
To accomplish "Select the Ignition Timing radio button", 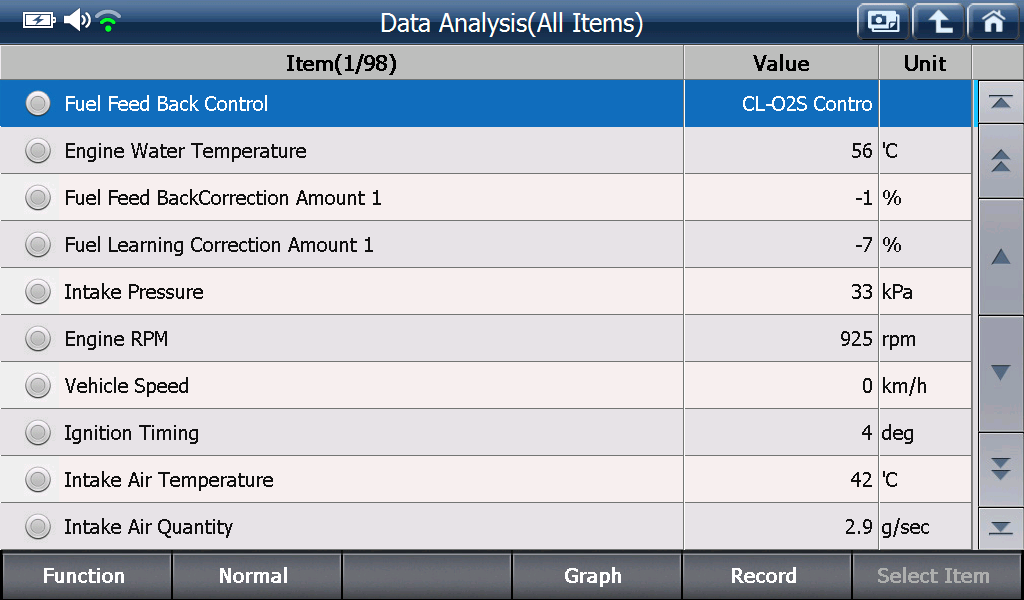I will point(38,432).
